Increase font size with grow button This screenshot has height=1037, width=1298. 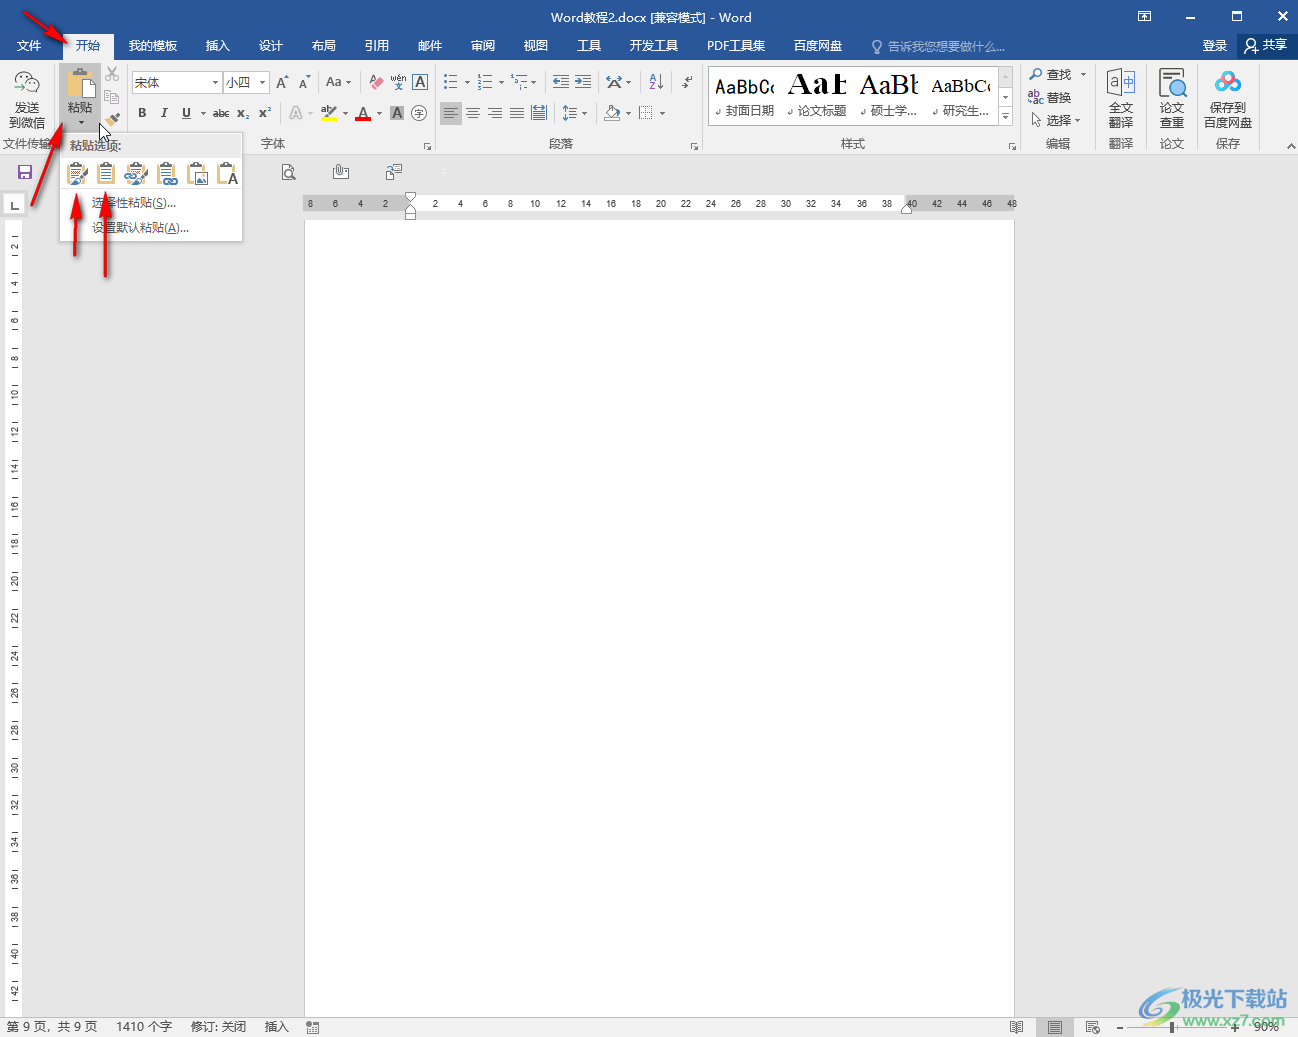(282, 82)
